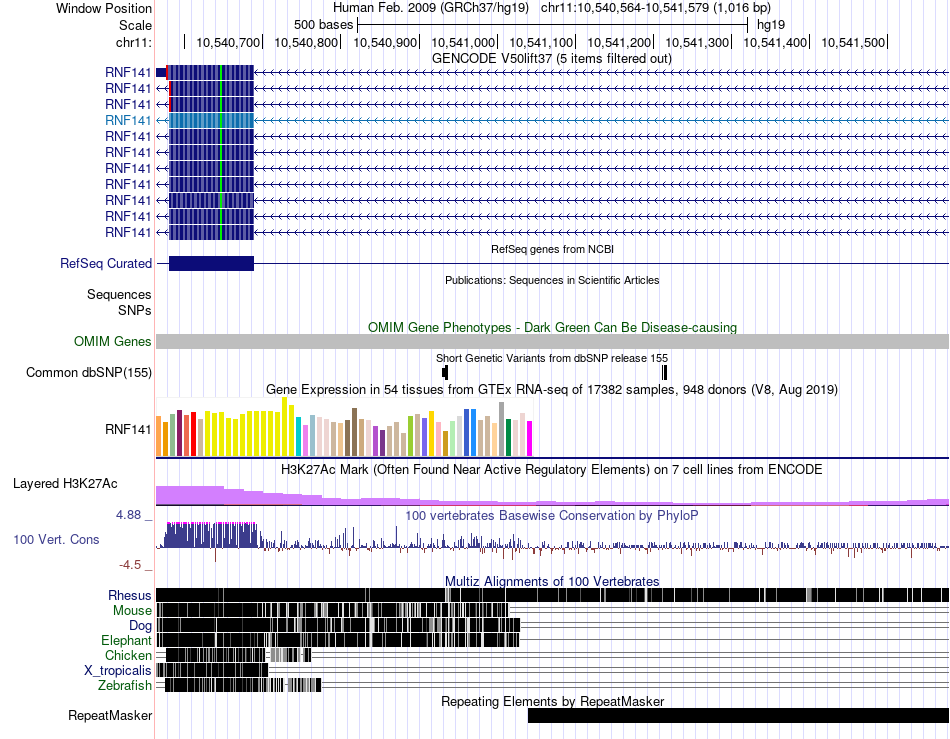Click the tall gray GTEx expression bar
The height and width of the screenshot is (739, 950).
point(502,429)
